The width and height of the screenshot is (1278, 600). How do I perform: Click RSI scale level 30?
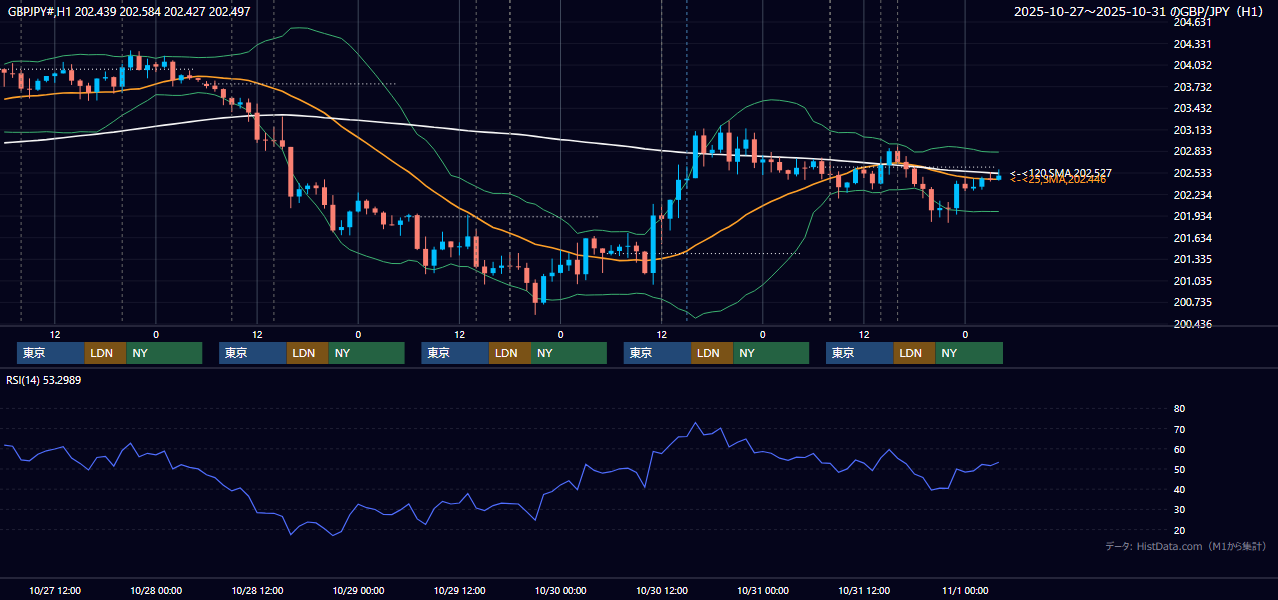coord(1179,510)
